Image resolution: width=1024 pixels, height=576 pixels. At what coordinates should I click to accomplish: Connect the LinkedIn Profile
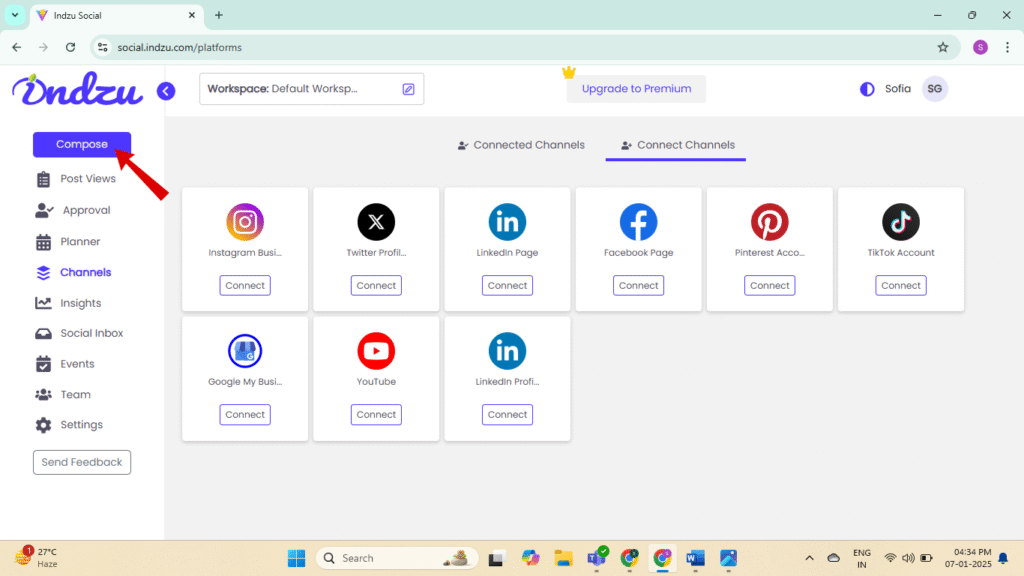(x=507, y=415)
